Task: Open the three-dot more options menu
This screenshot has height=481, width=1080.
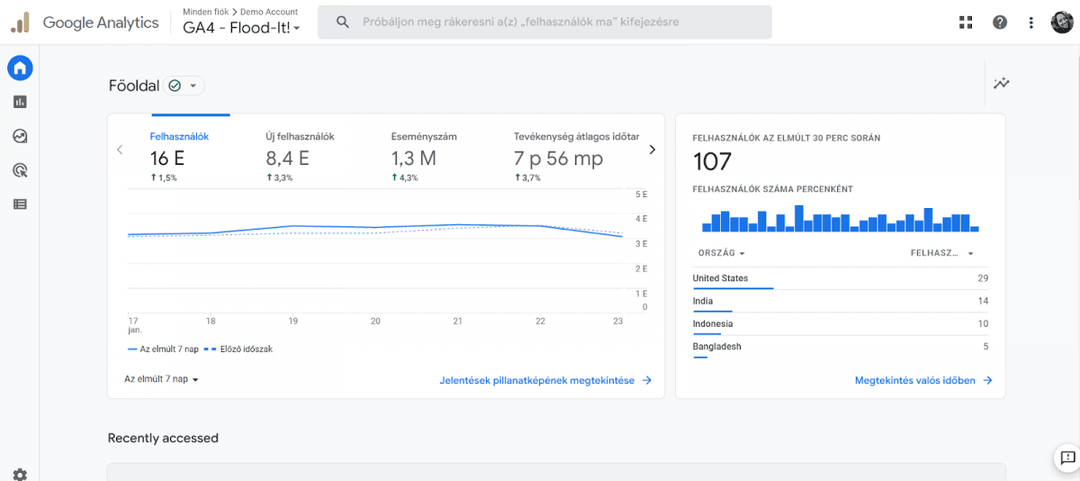Action: pyautogui.click(x=1031, y=23)
